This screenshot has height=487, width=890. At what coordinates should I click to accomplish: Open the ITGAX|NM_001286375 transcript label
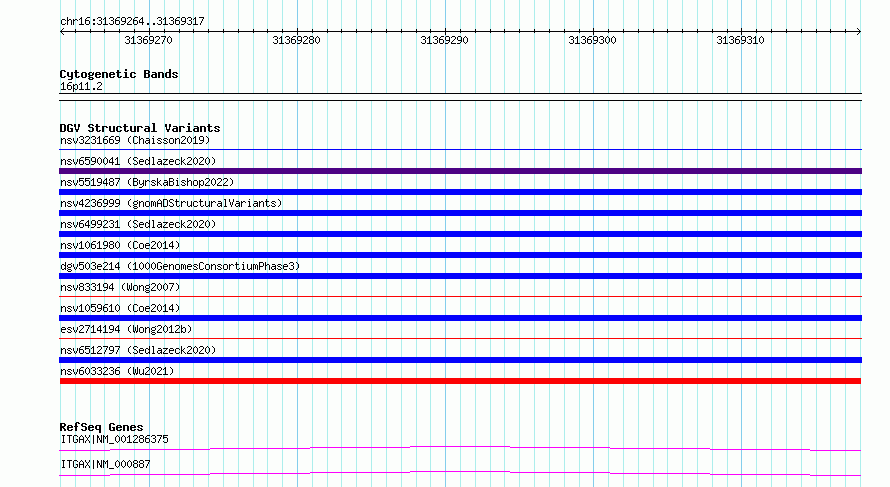click(114, 439)
